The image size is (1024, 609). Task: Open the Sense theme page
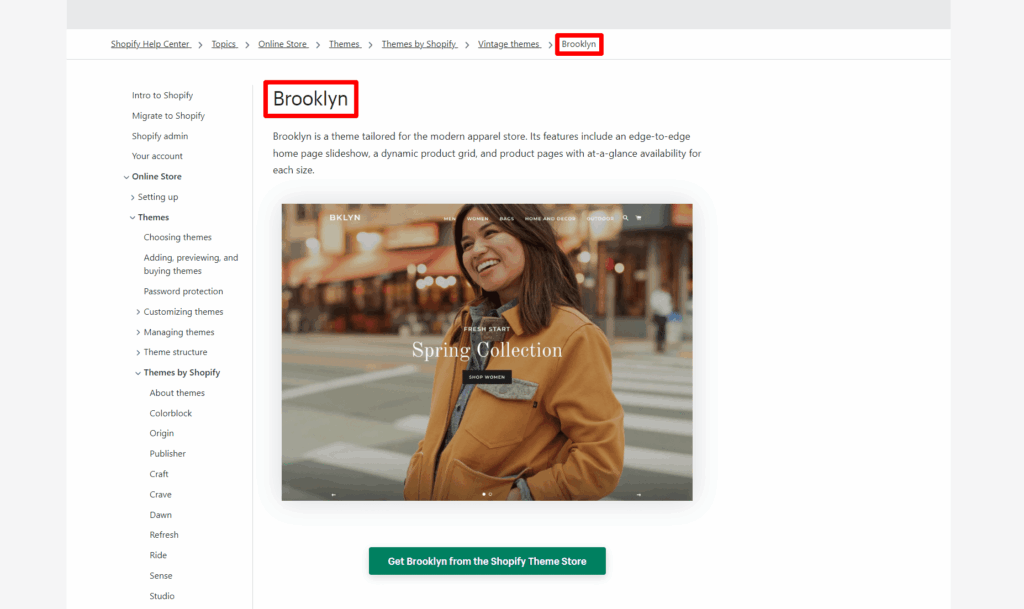point(161,576)
